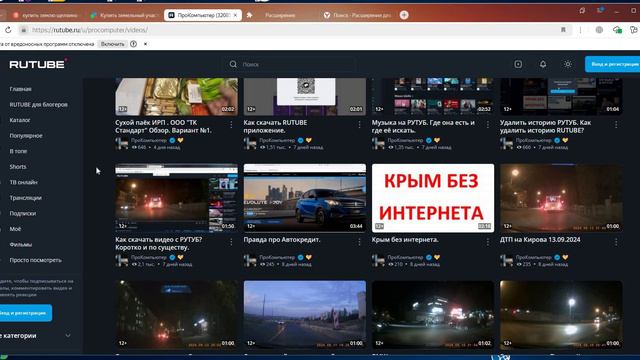Open Подписки in the sidebar

22,213
